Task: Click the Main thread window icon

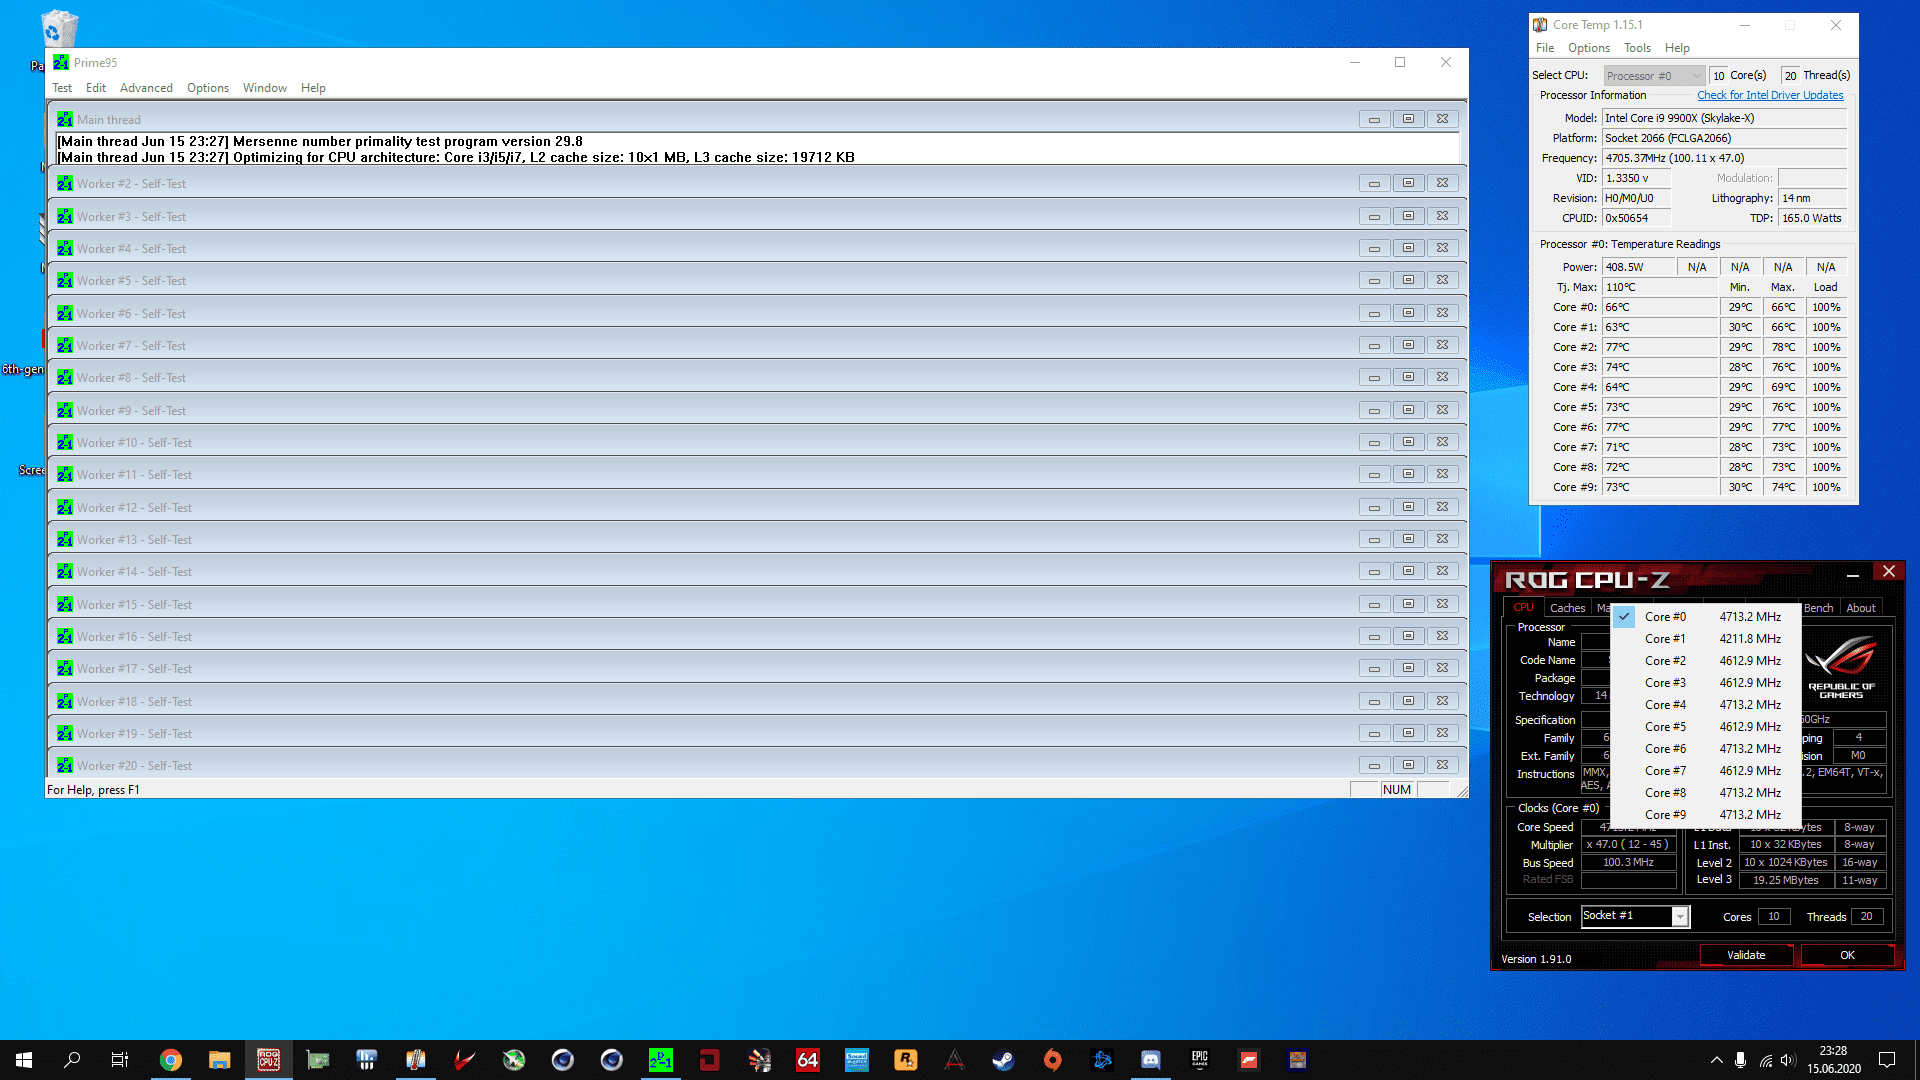Action: (65, 120)
